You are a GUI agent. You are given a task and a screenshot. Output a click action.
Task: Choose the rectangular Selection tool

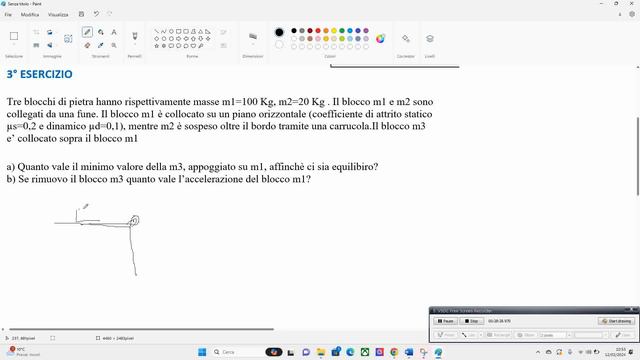point(14,36)
